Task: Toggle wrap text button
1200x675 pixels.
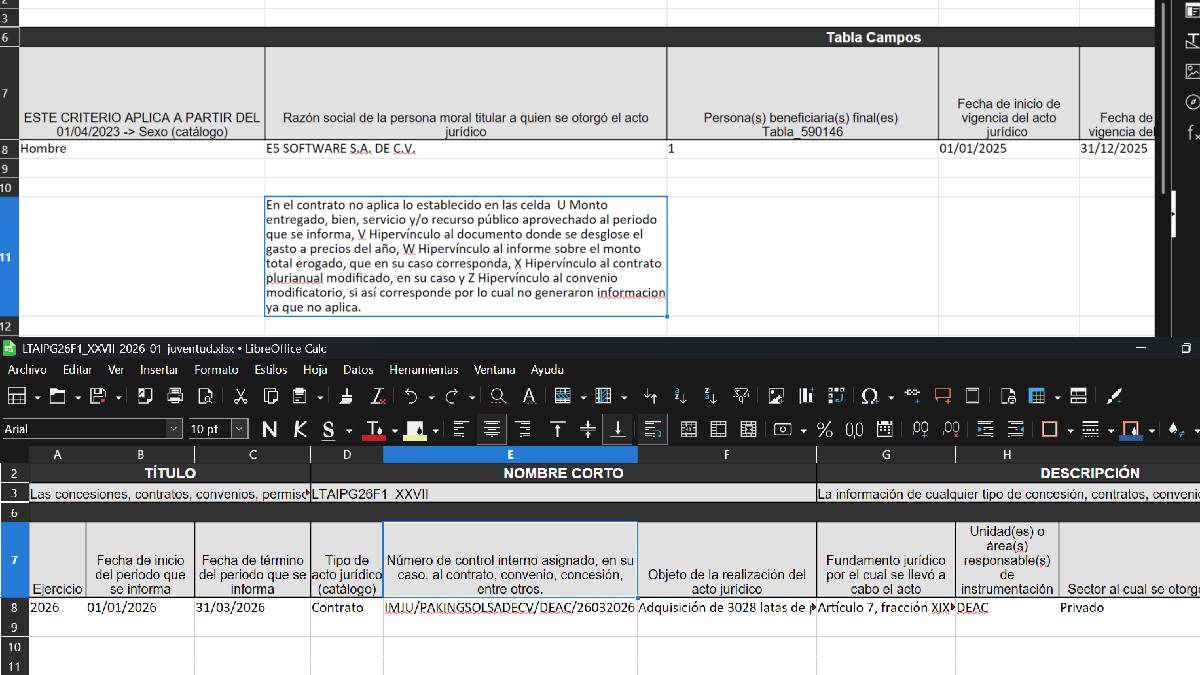Action: coord(653,430)
